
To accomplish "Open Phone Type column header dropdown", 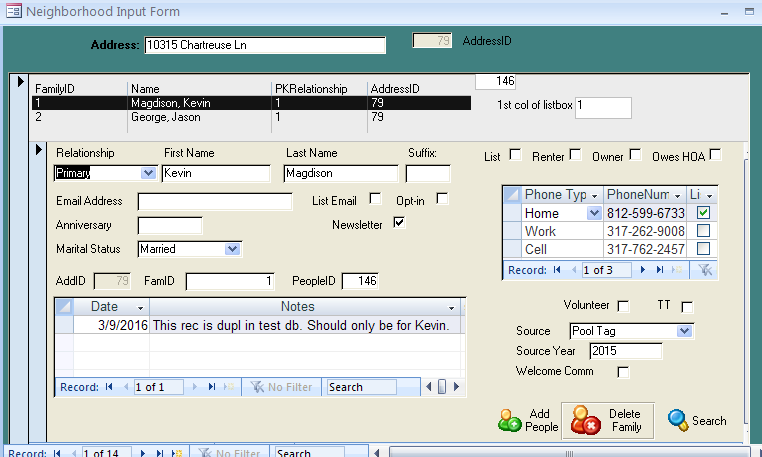I will pyautogui.click(x=594, y=195).
